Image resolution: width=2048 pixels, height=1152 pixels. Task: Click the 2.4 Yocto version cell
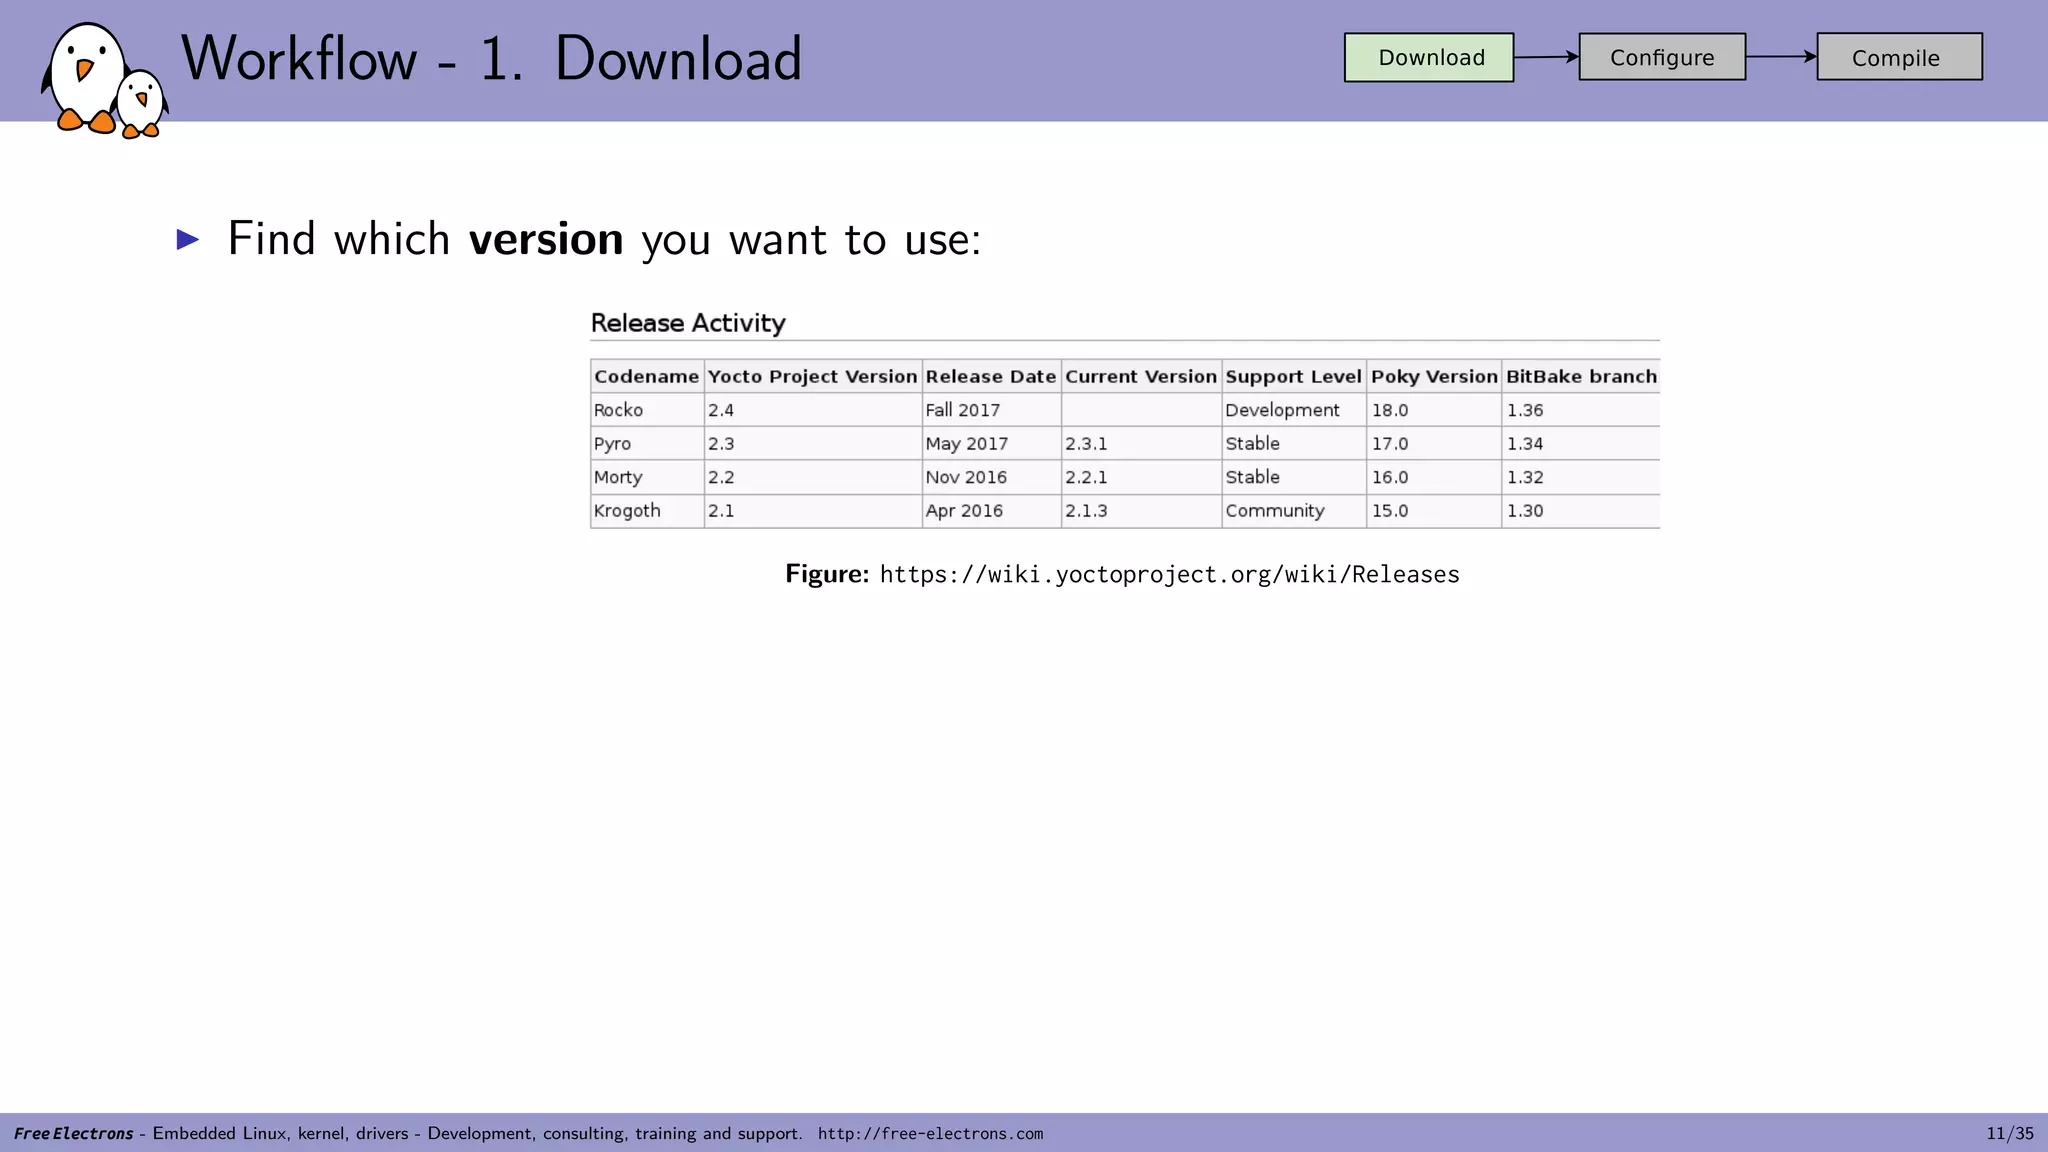point(813,410)
